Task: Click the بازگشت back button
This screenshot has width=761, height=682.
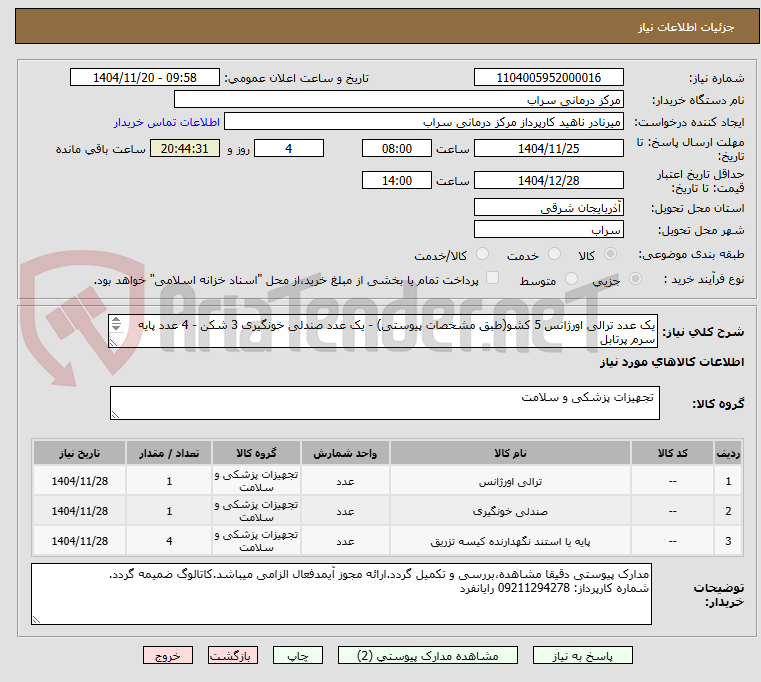Action: tap(232, 655)
